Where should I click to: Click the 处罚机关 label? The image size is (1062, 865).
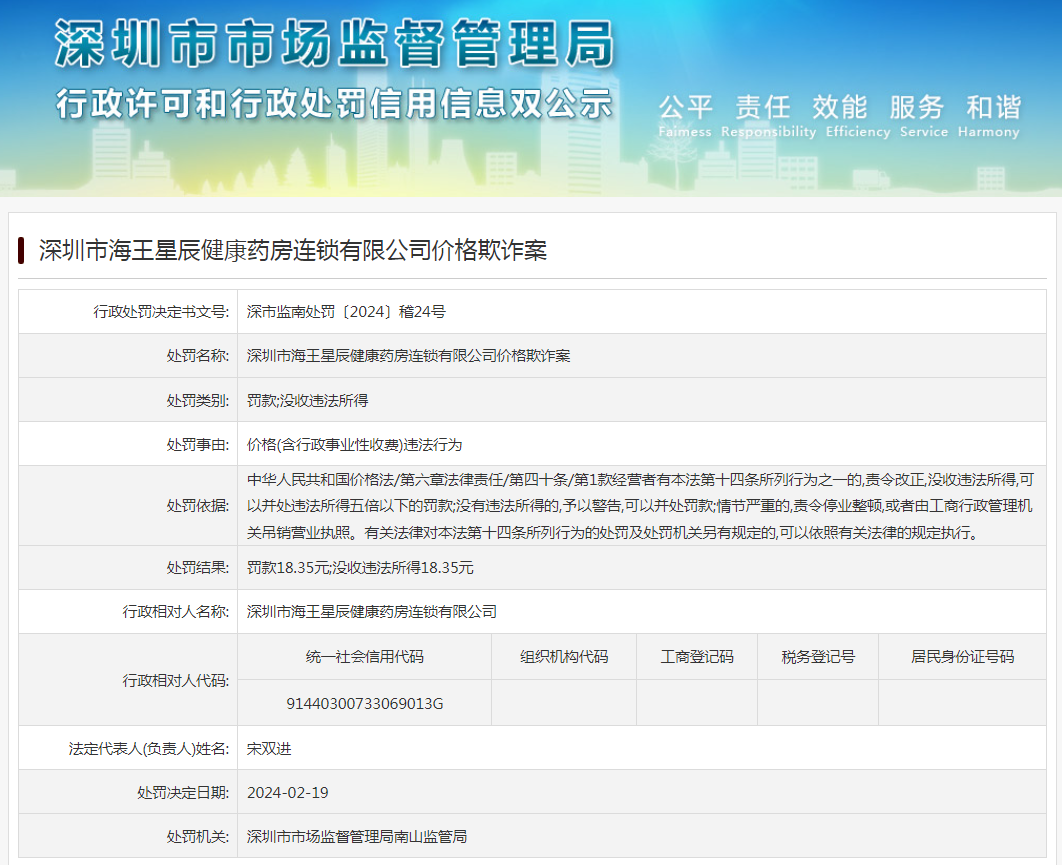pyautogui.click(x=198, y=837)
